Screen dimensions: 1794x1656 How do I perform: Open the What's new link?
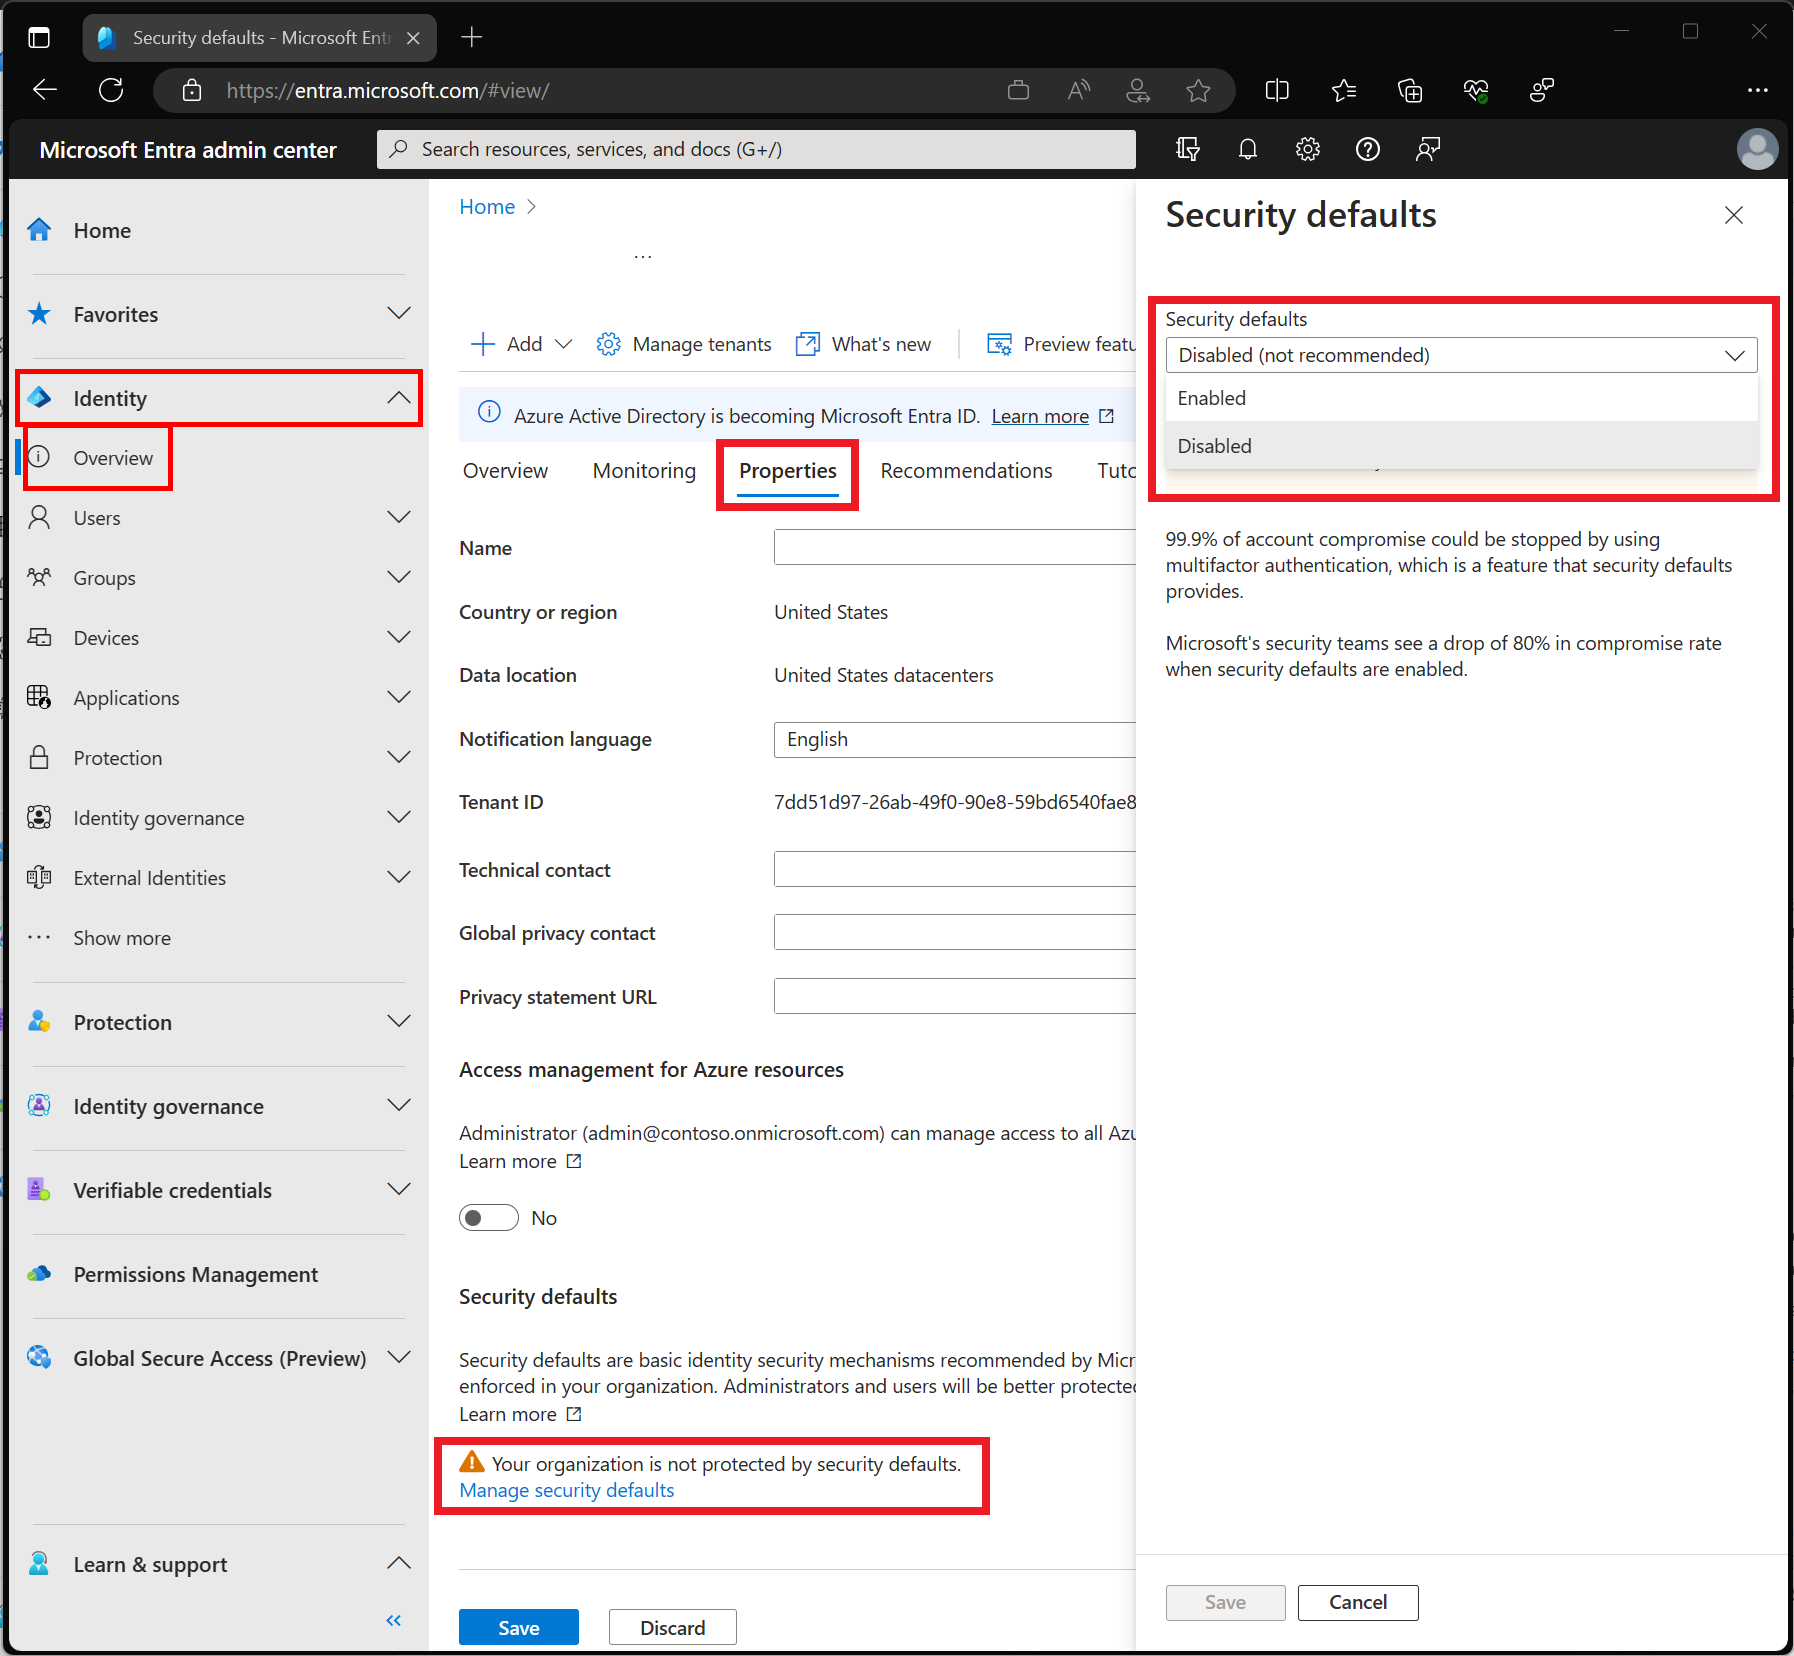[864, 344]
